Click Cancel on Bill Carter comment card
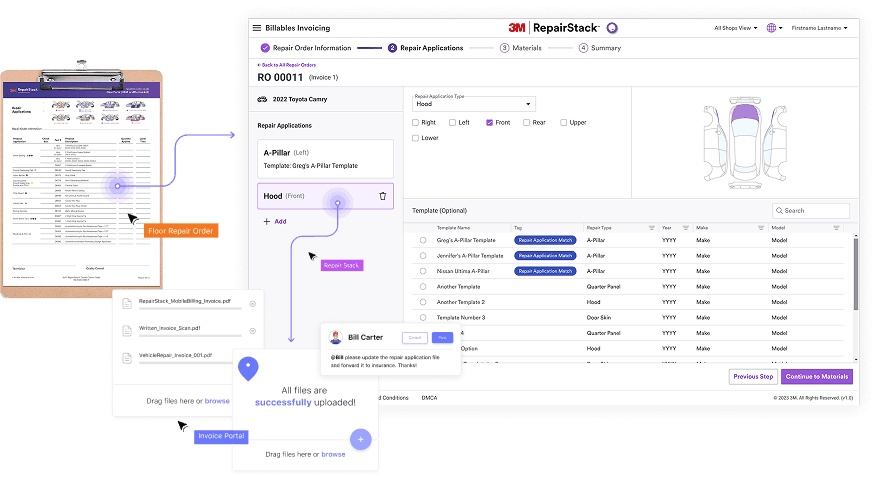The image size is (880, 477). (415, 337)
